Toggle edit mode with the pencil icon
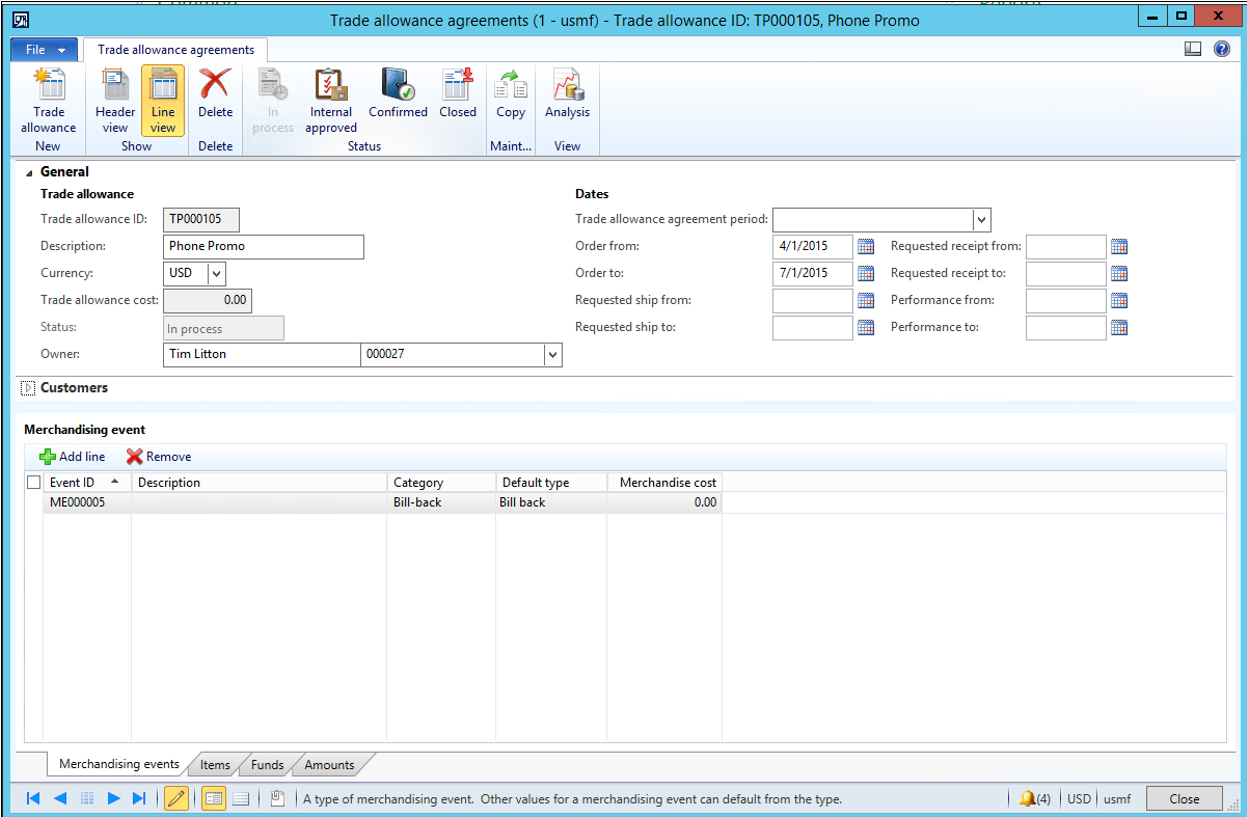The image size is (1247, 817). point(176,798)
